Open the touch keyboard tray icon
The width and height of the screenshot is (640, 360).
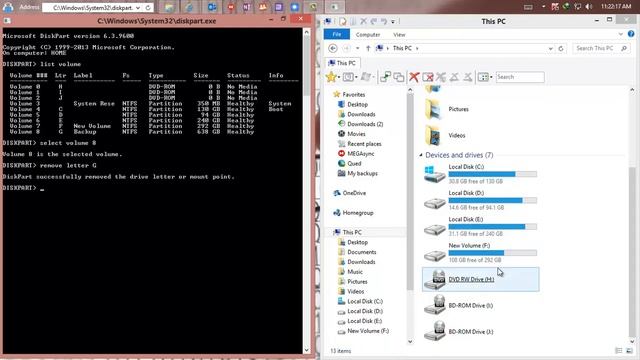pos(528,7)
